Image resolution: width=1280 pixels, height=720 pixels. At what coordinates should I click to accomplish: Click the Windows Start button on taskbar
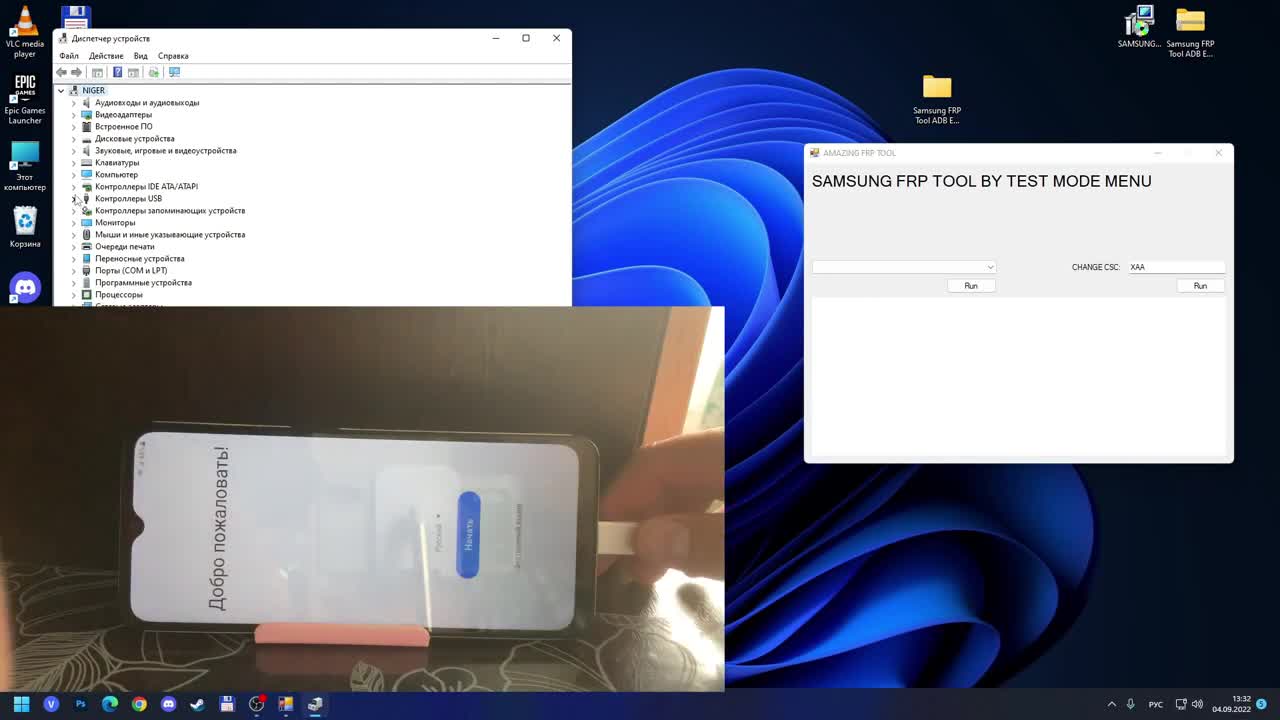coord(21,704)
